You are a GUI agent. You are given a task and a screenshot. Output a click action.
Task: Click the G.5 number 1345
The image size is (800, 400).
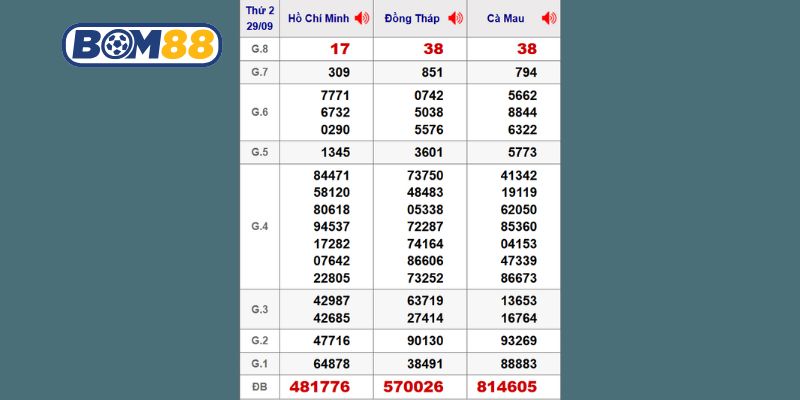click(x=335, y=152)
